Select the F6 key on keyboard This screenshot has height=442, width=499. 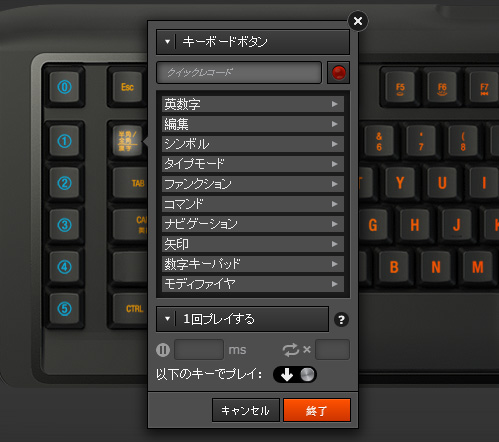tap(442, 88)
